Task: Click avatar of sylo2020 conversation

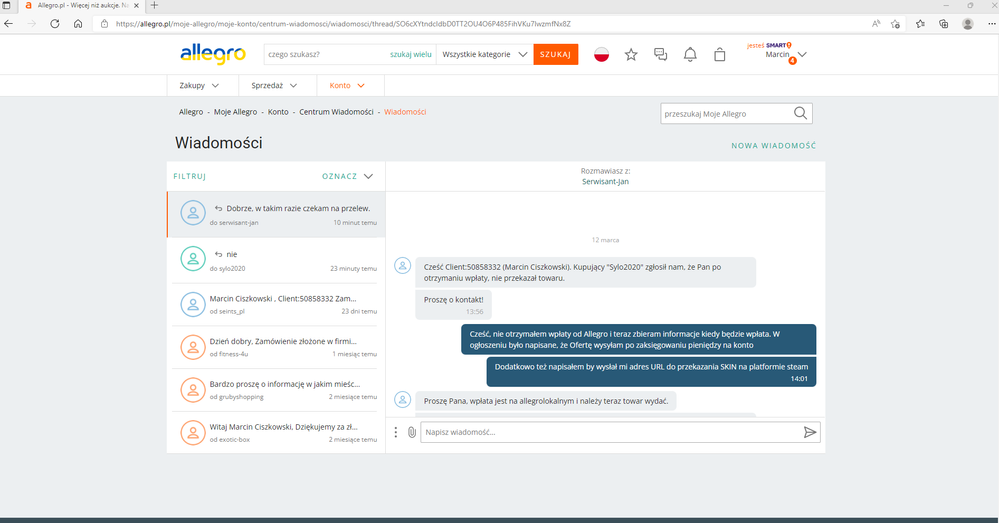Action: pyautogui.click(x=192, y=259)
